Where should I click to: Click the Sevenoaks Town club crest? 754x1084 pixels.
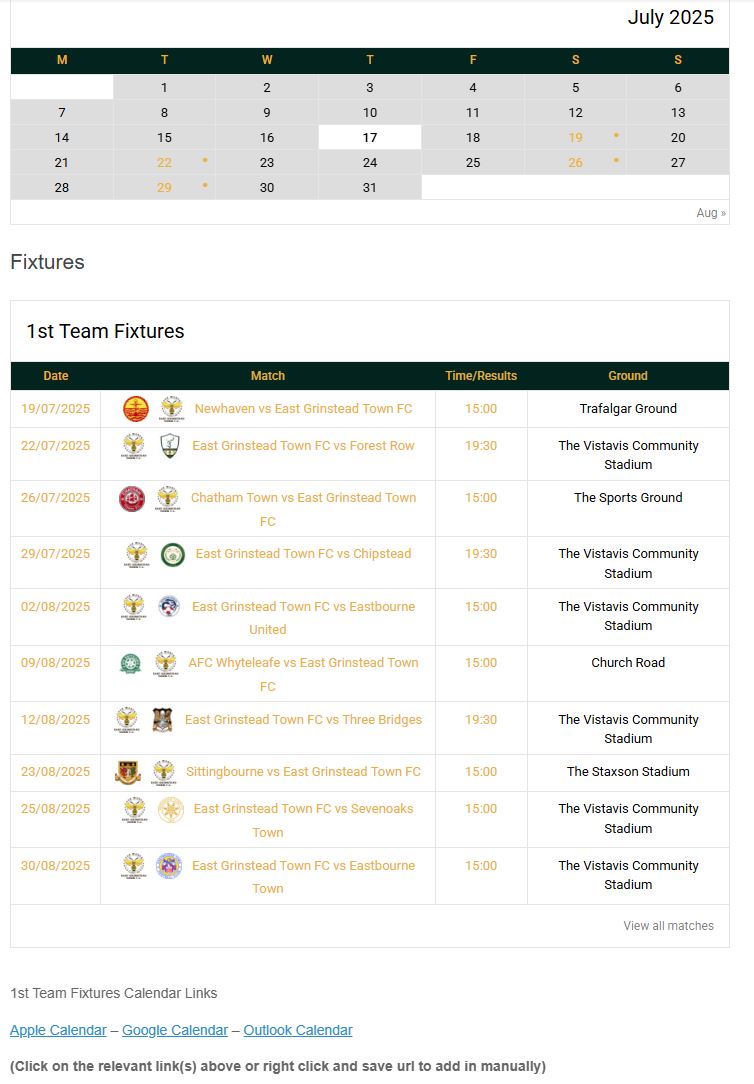click(x=171, y=809)
